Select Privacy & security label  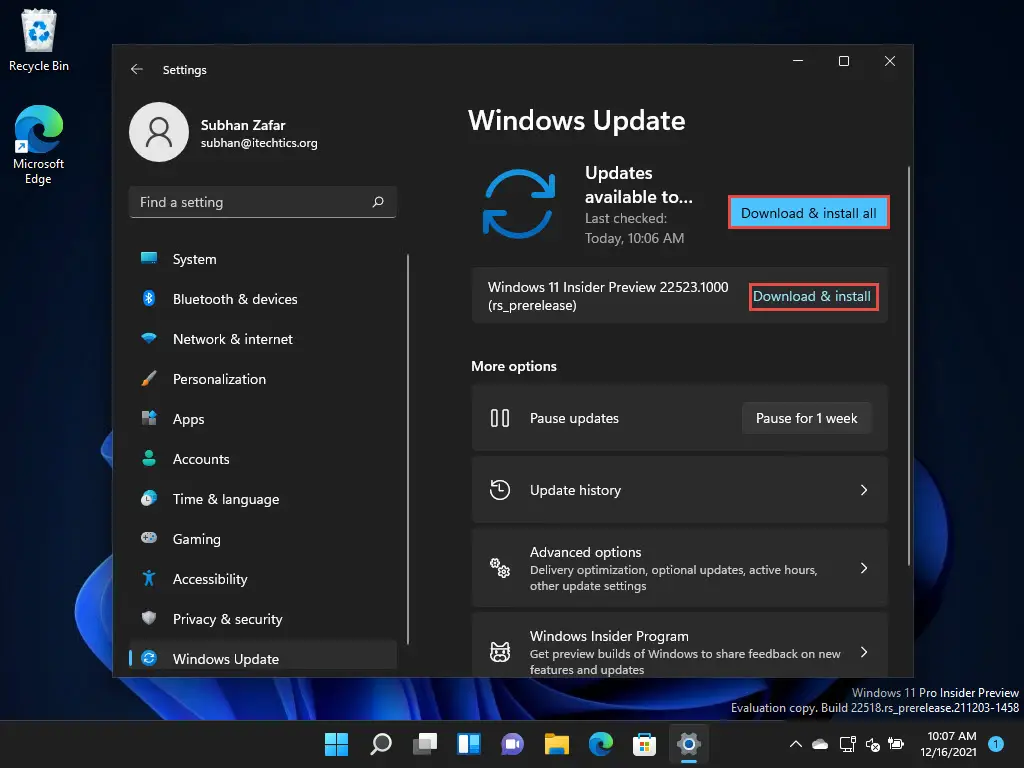[227, 619]
